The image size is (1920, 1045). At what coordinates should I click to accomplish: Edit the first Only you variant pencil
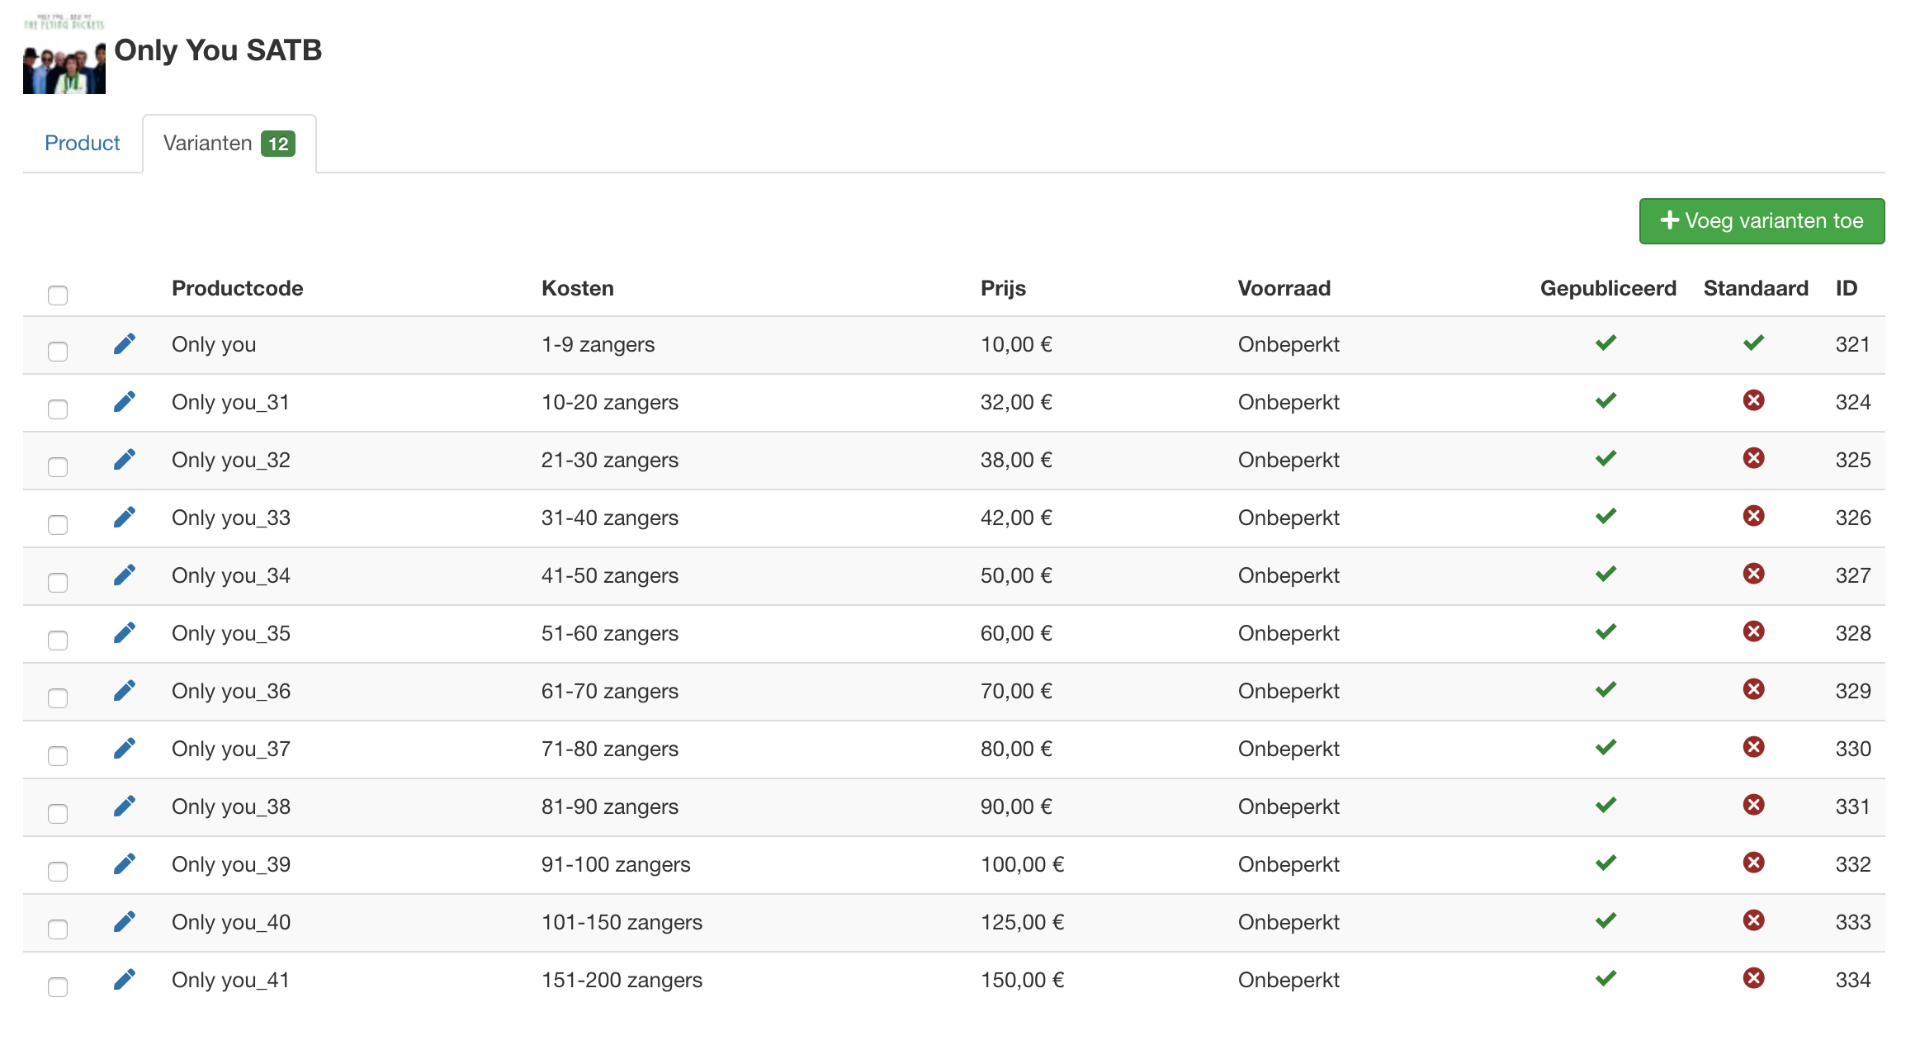point(124,344)
